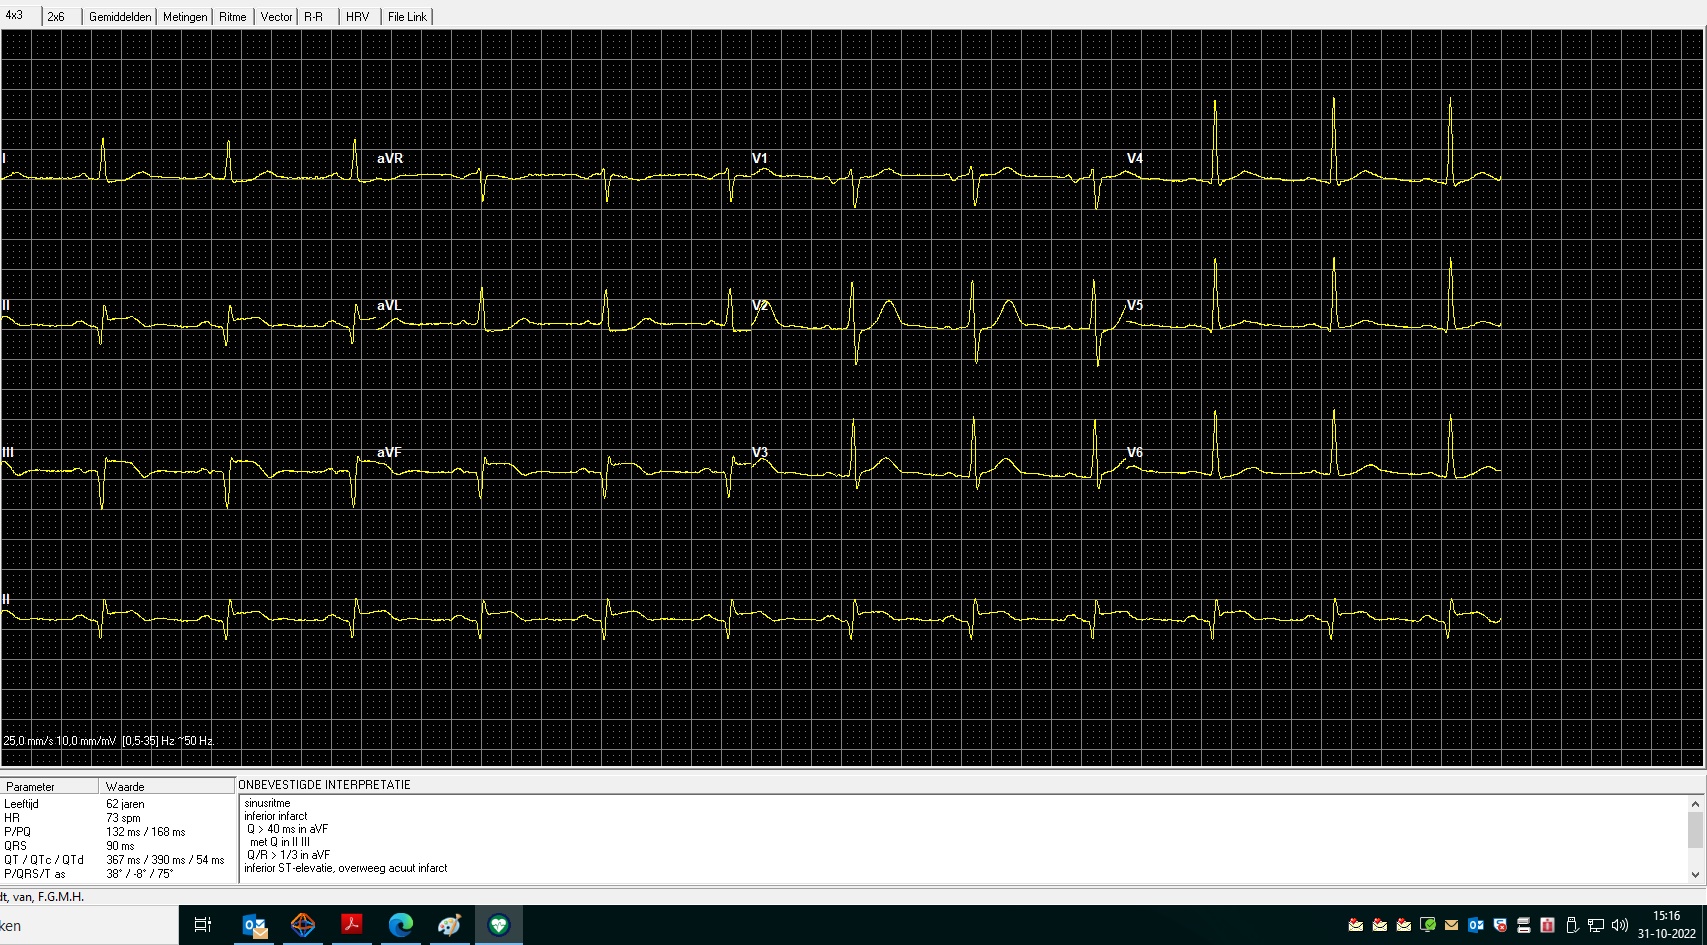Switch to the File Link tab
The width and height of the screenshot is (1707, 945).
407,17
